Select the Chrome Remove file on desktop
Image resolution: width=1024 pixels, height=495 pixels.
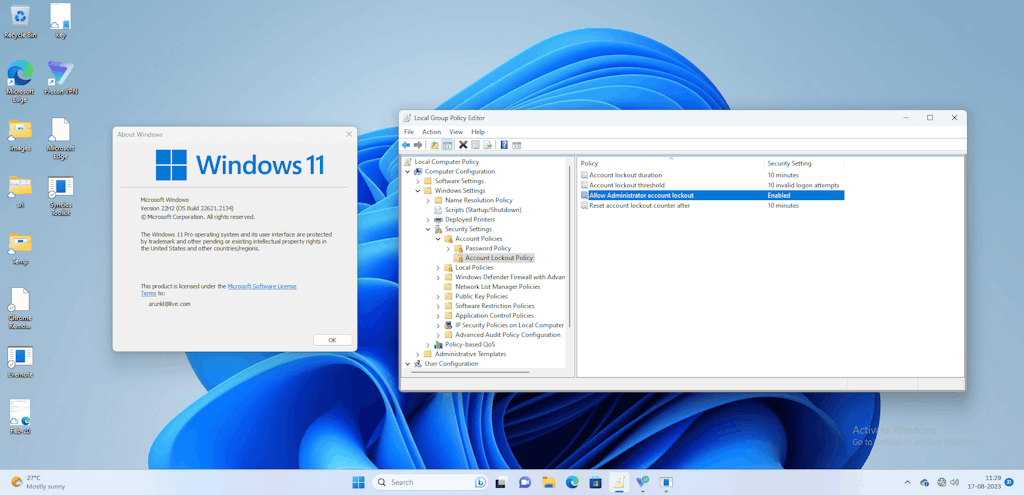[20, 309]
